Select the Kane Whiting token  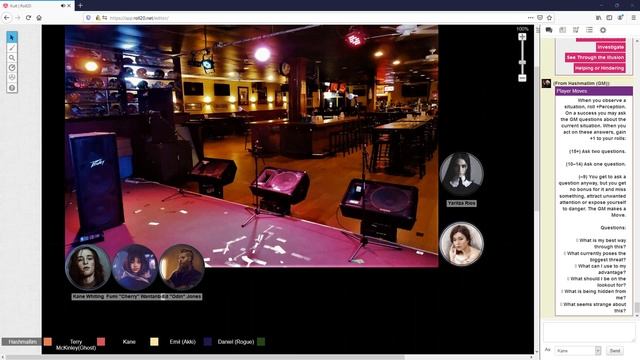coord(88,267)
